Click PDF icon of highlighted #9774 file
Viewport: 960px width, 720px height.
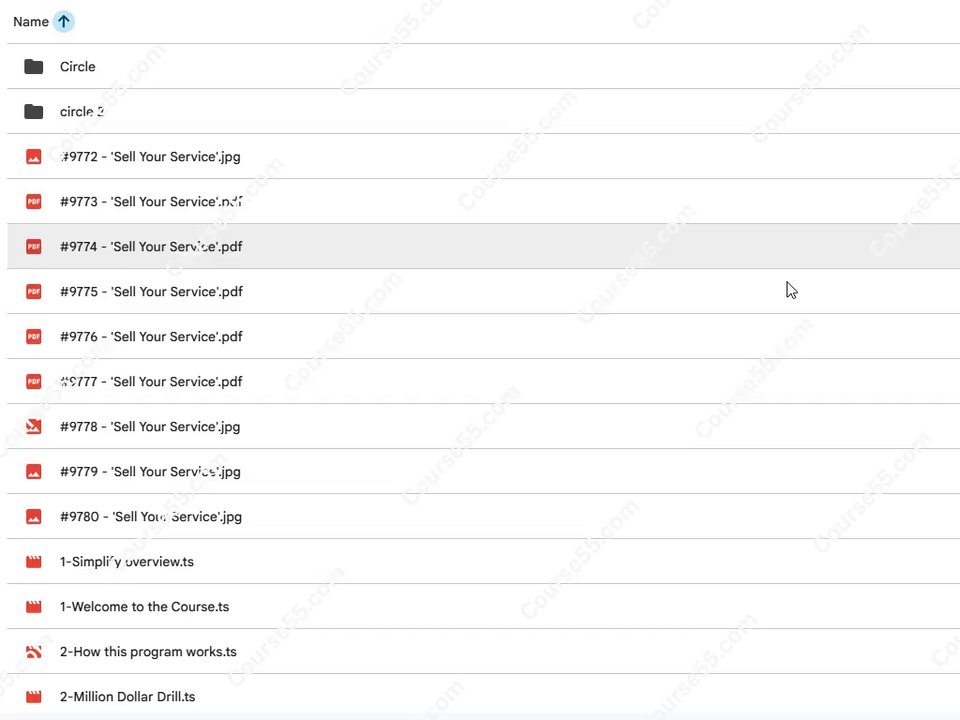click(x=34, y=247)
